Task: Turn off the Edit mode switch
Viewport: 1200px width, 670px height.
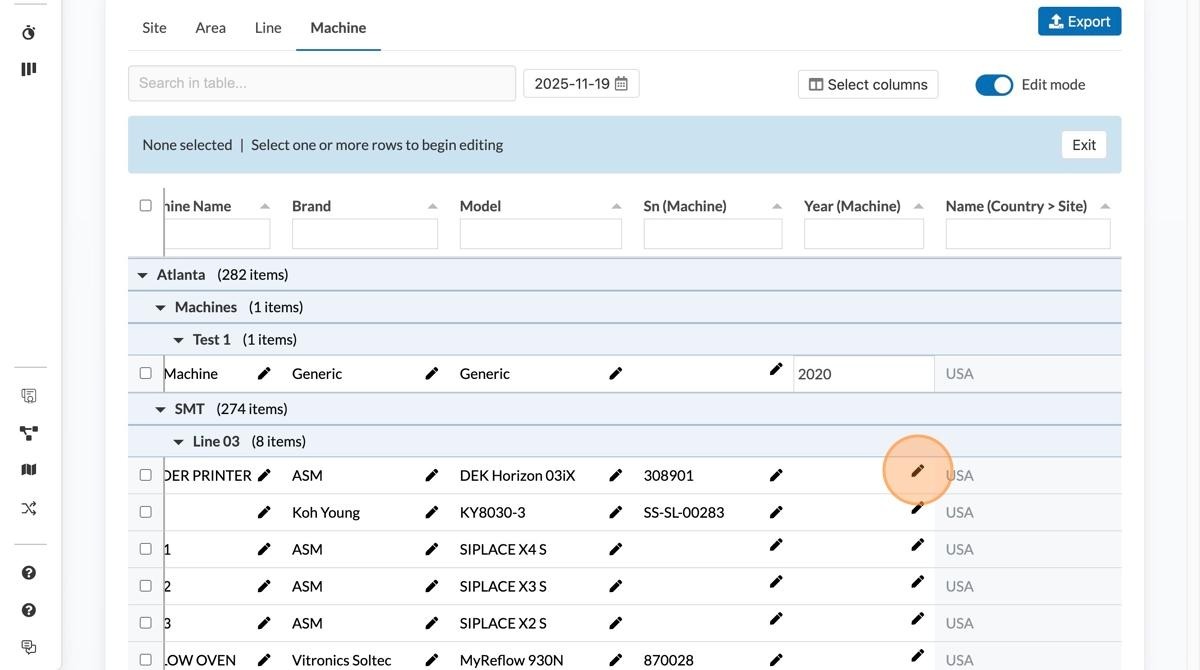Action: coord(994,85)
